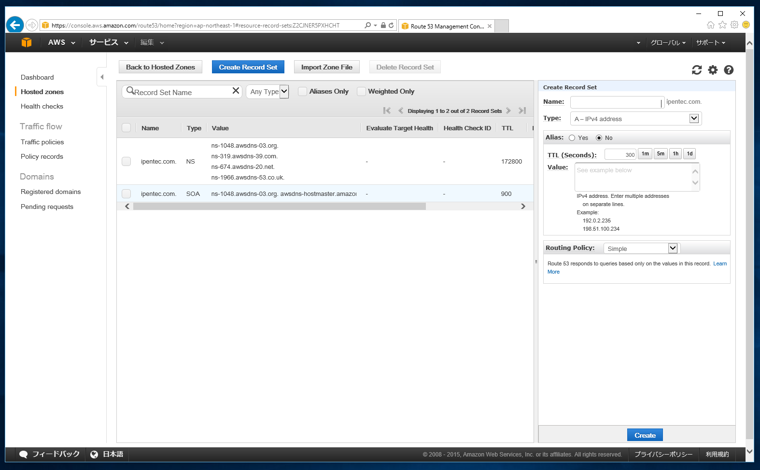Go back with browser back arrow
Image resolution: width=760 pixels, height=470 pixels.
(15, 25)
